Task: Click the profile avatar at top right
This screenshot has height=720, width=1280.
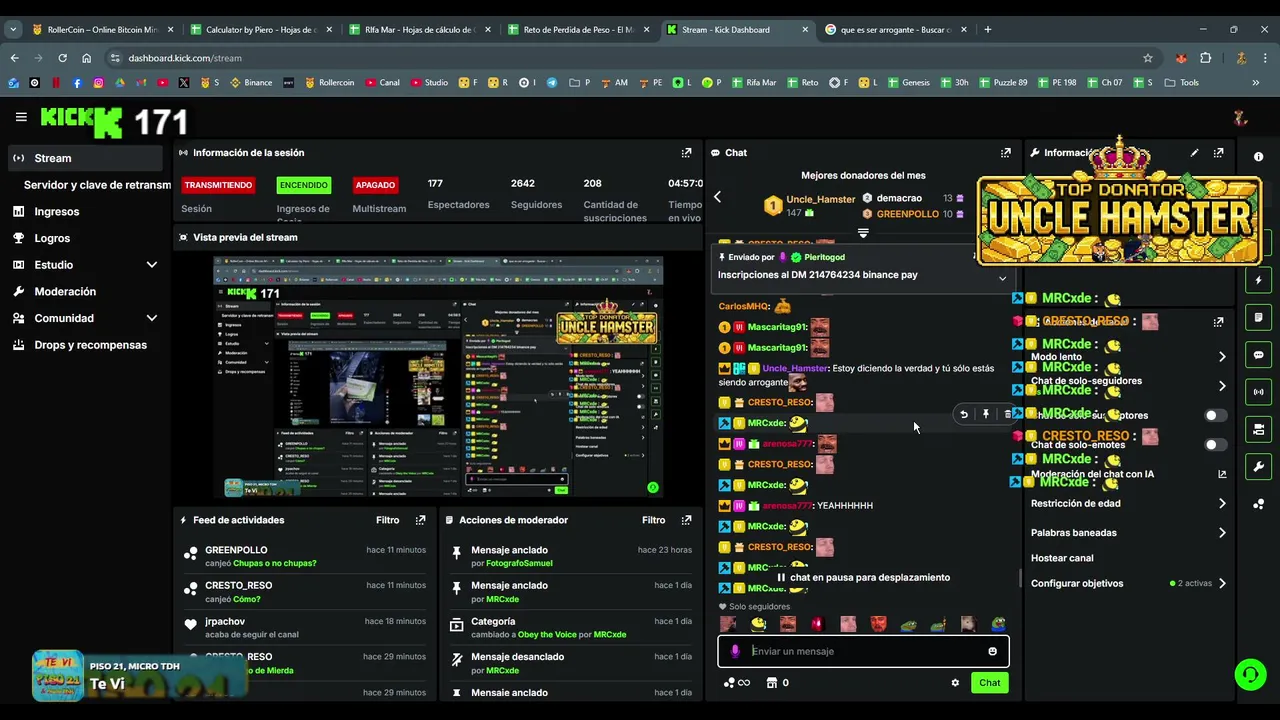Action: [1240, 118]
